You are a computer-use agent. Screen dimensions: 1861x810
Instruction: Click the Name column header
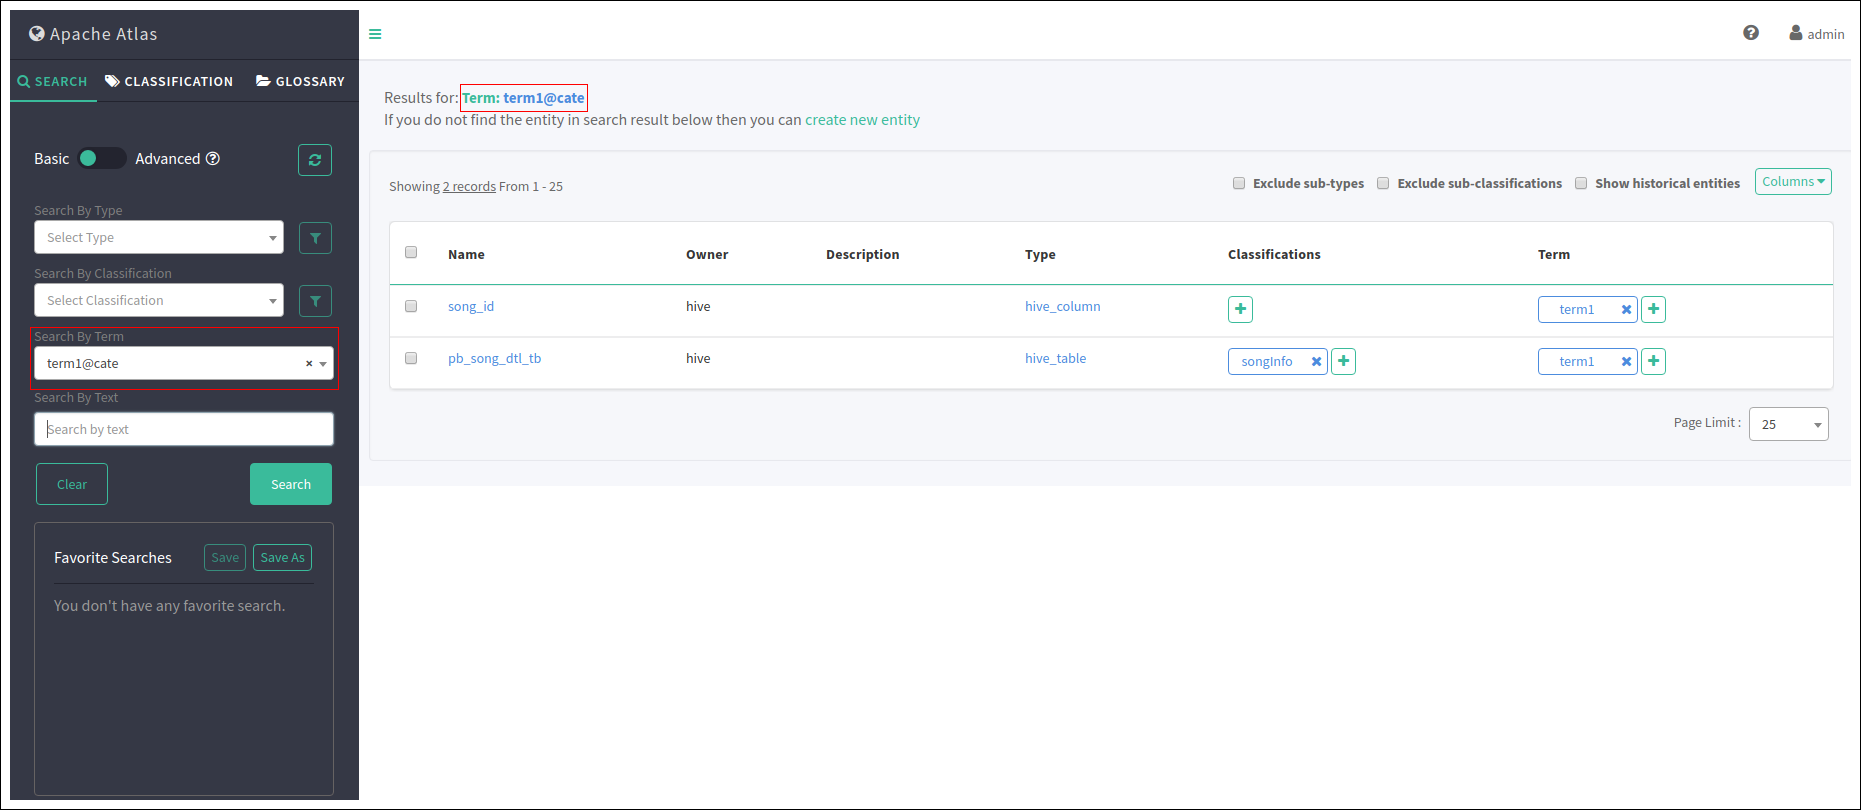click(466, 255)
